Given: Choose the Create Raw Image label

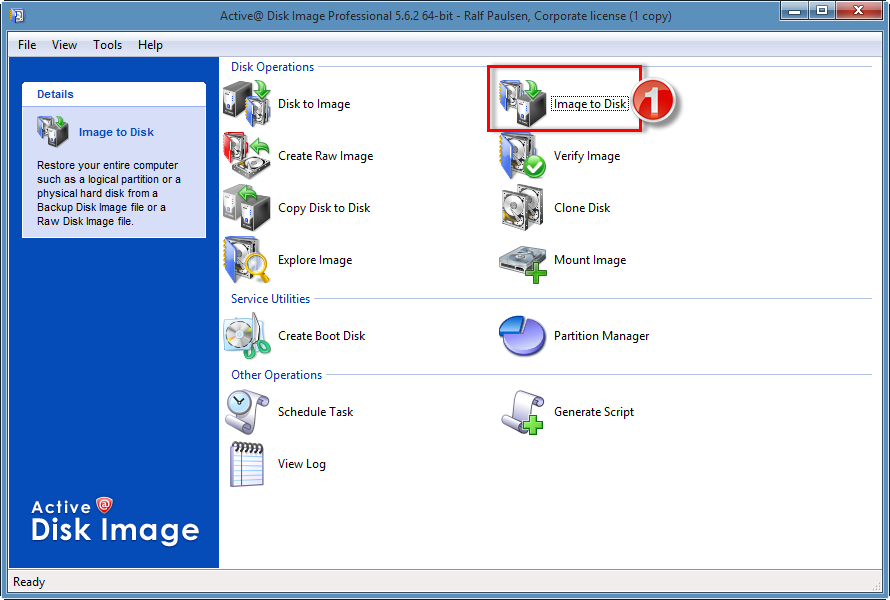Looking at the screenshot, I should tap(325, 156).
